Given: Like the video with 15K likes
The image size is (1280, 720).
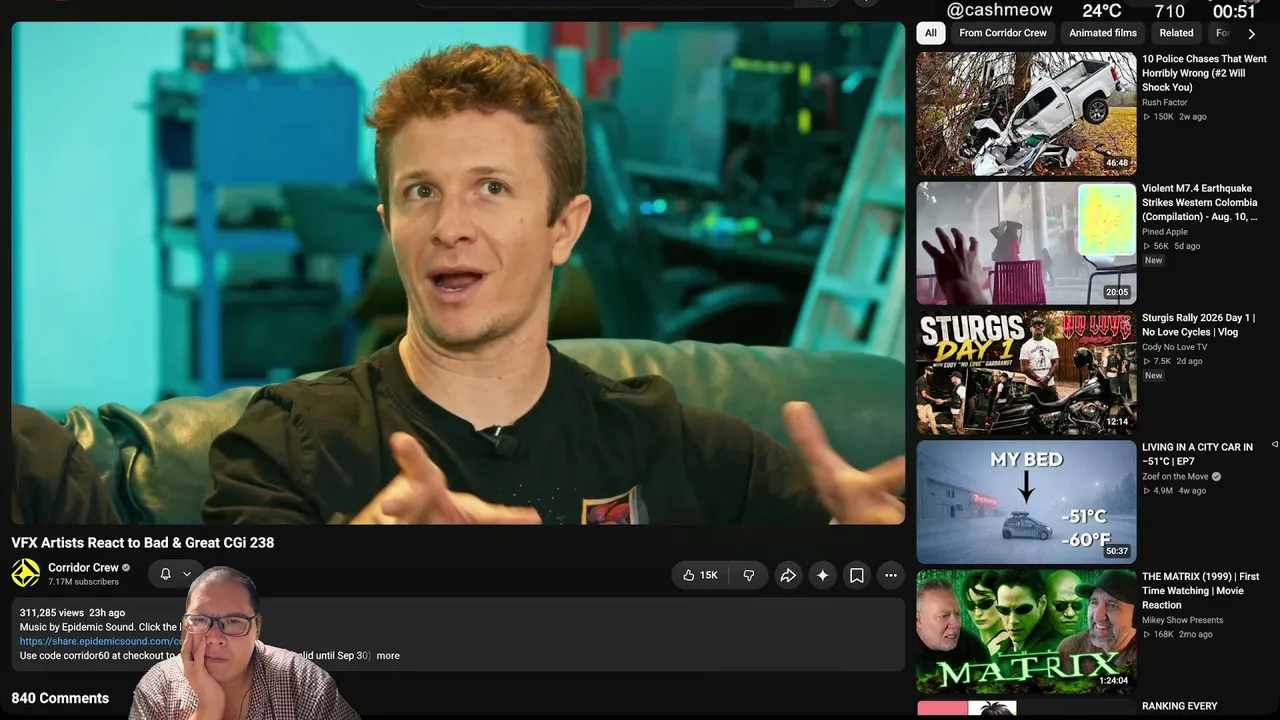Looking at the screenshot, I should (x=700, y=575).
